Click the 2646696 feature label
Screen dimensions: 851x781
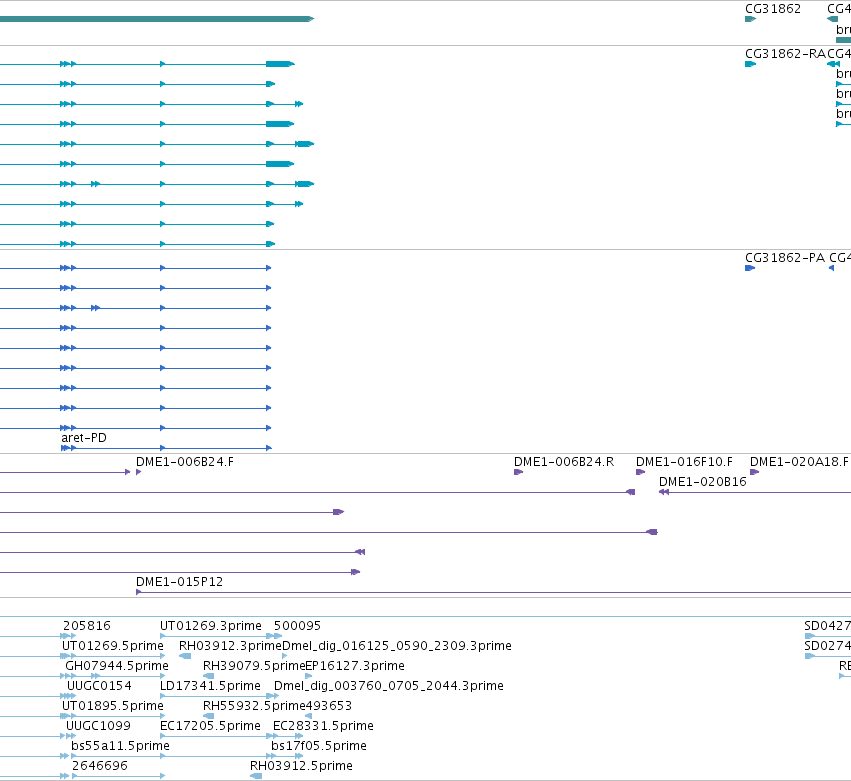tap(100, 766)
